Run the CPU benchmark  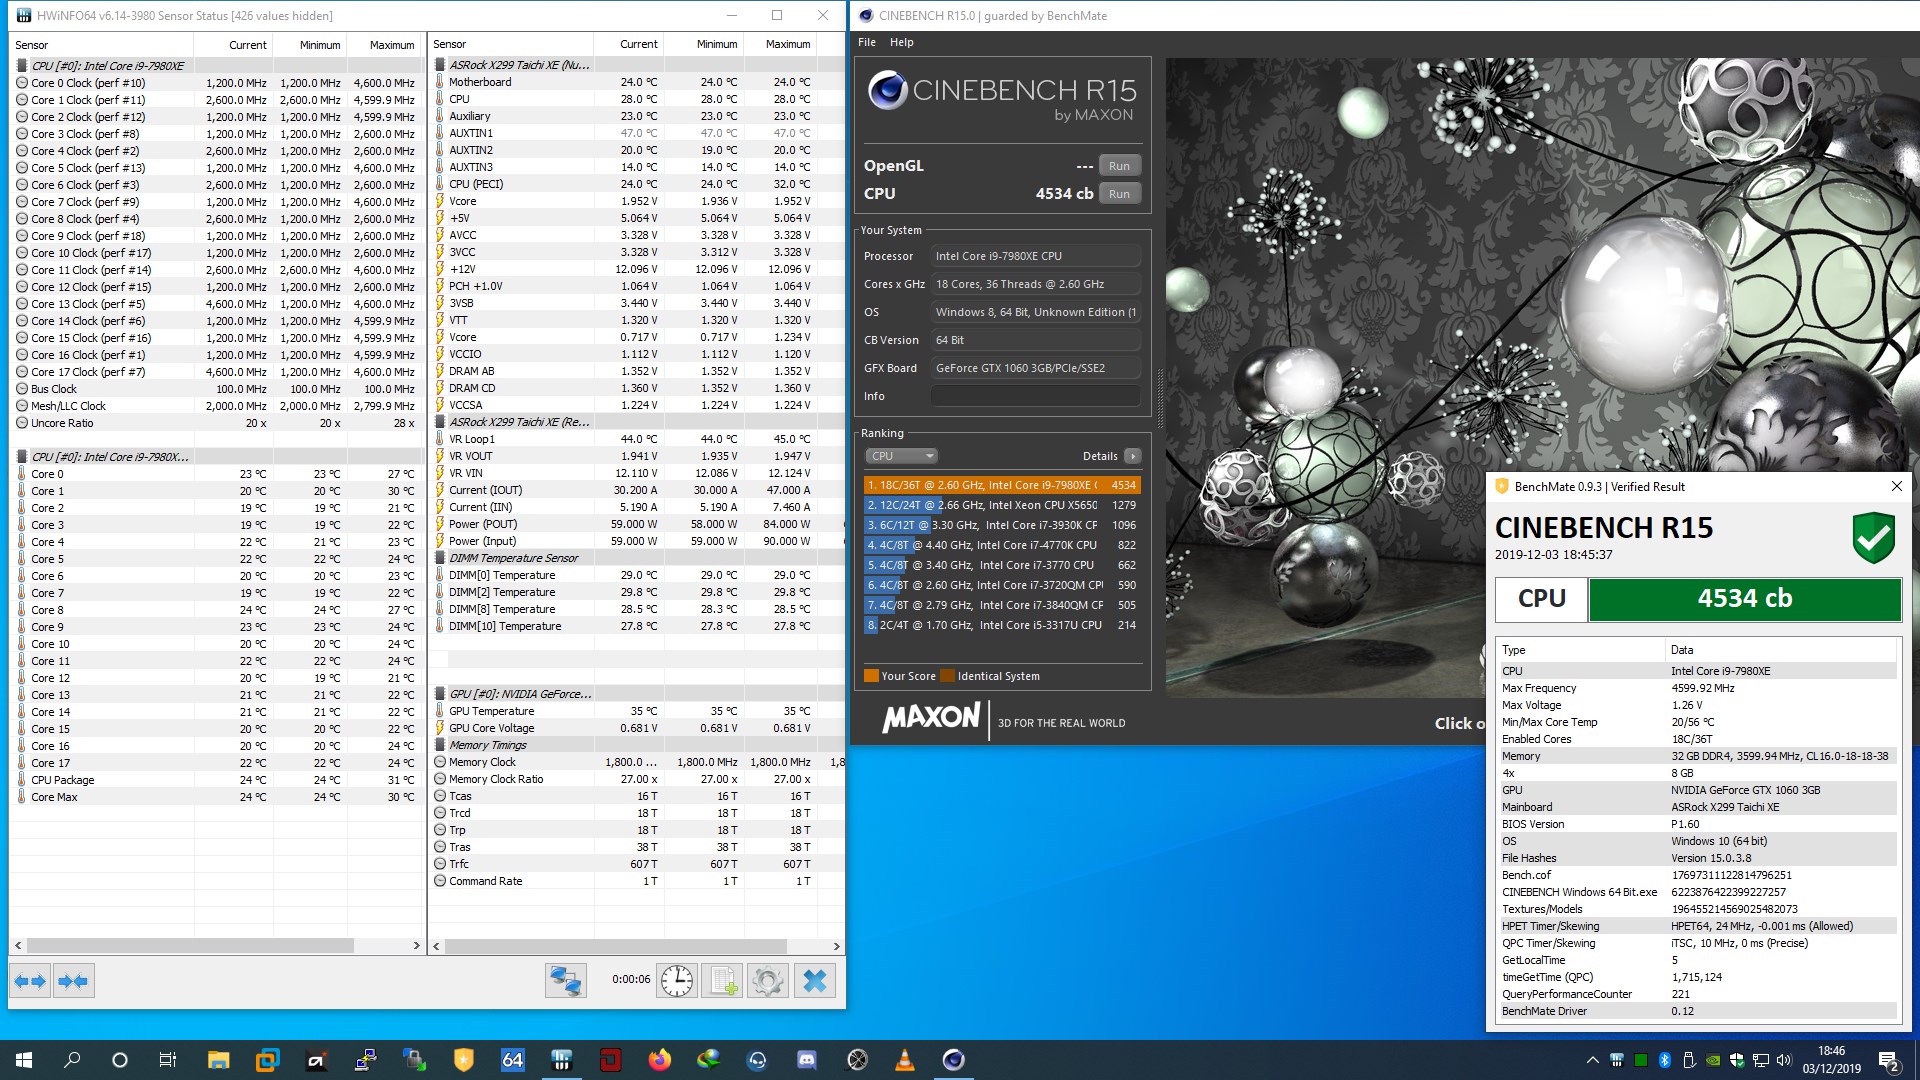1119,194
